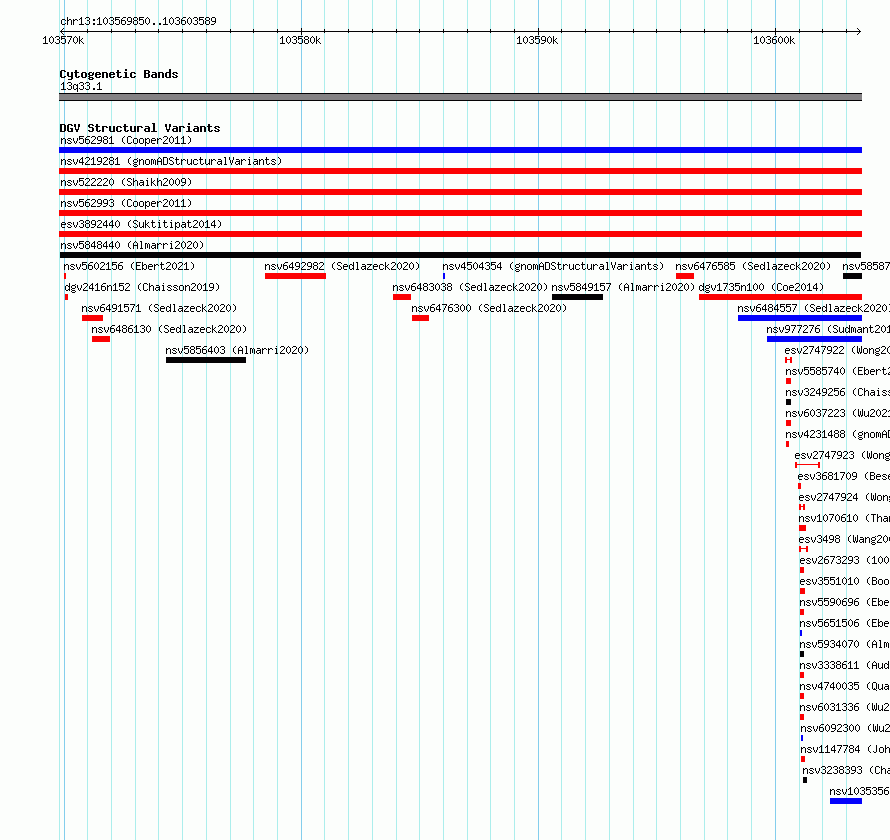The height and width of the screenshot is (840, 890).
Task: Click nsv1147784 variant label
Action: (845, 749)
